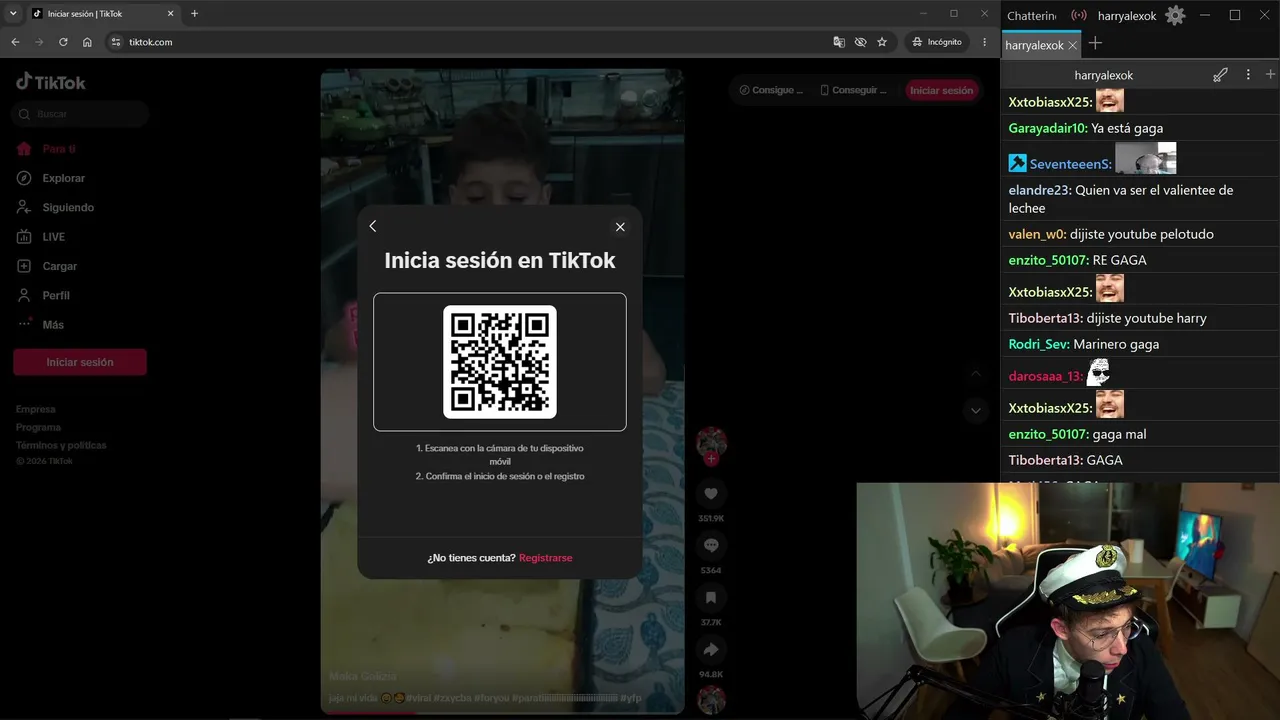
Task: Click the chat moderation mode icon
Action: coord(1220,75)
